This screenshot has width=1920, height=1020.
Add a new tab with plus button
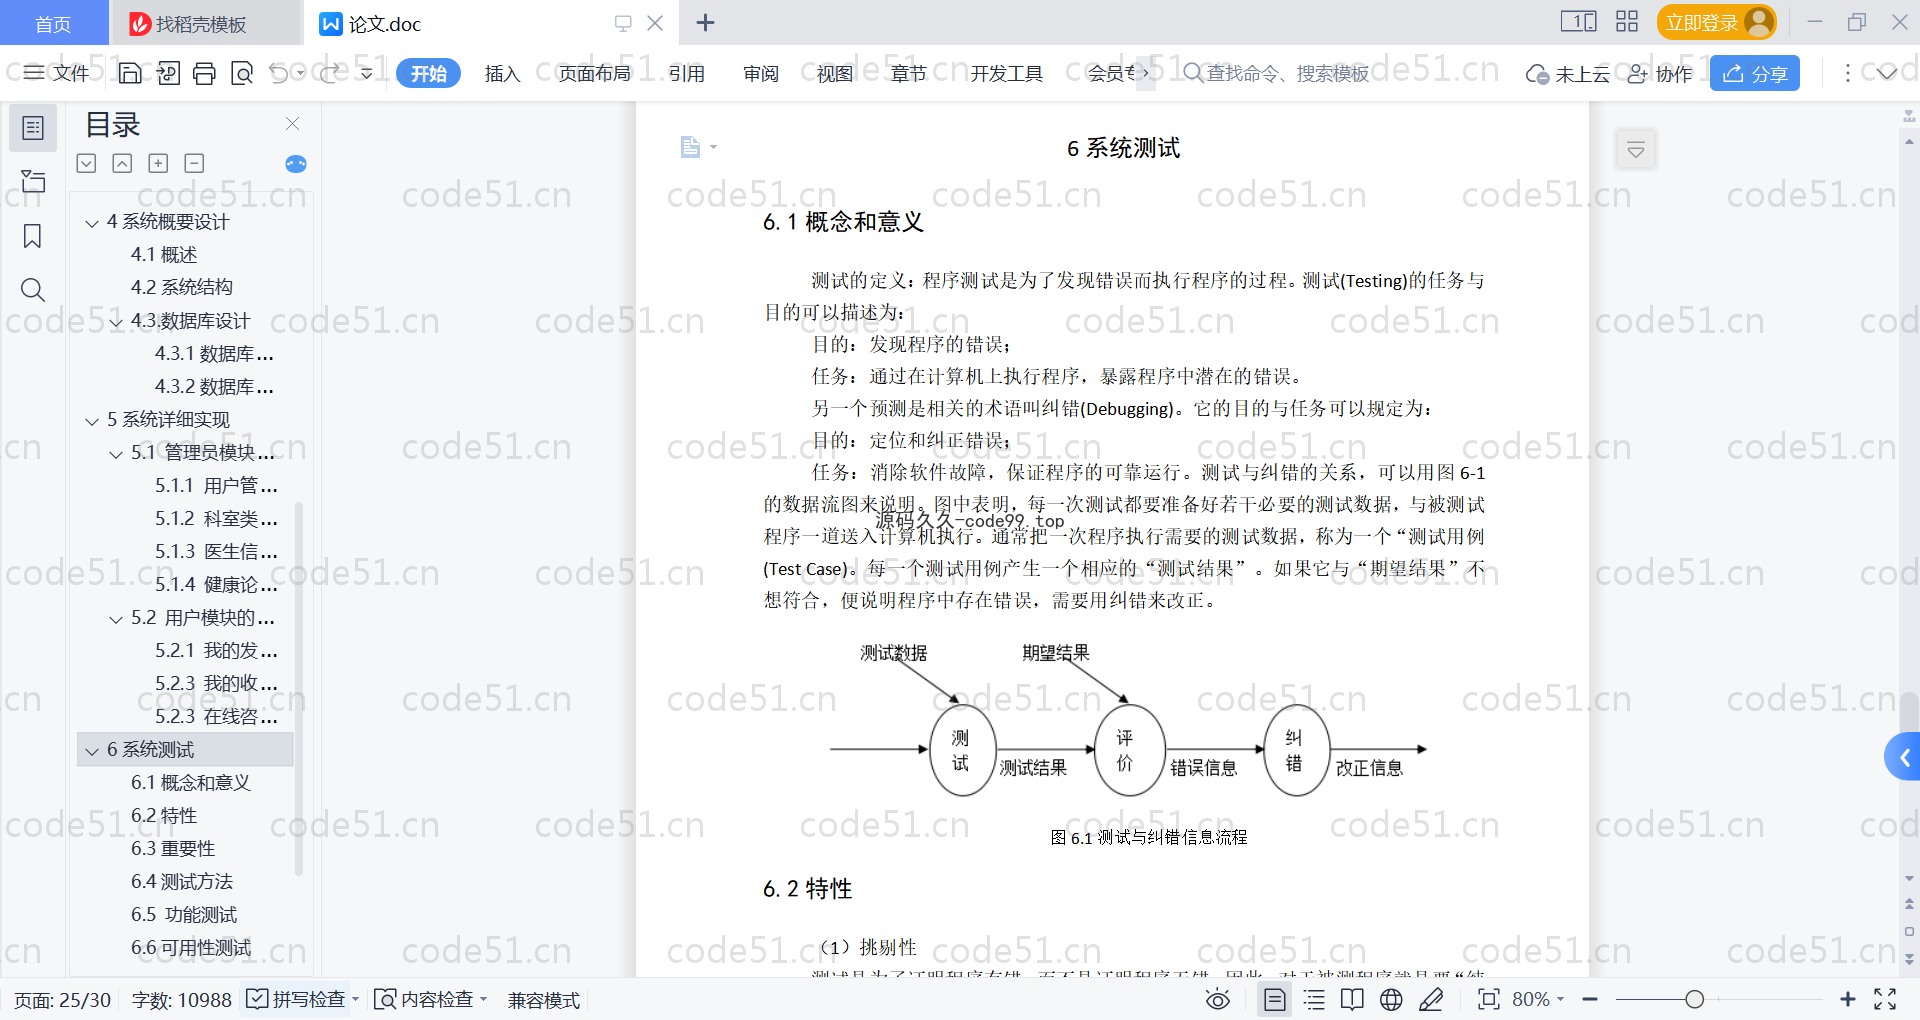pos(705,22)
